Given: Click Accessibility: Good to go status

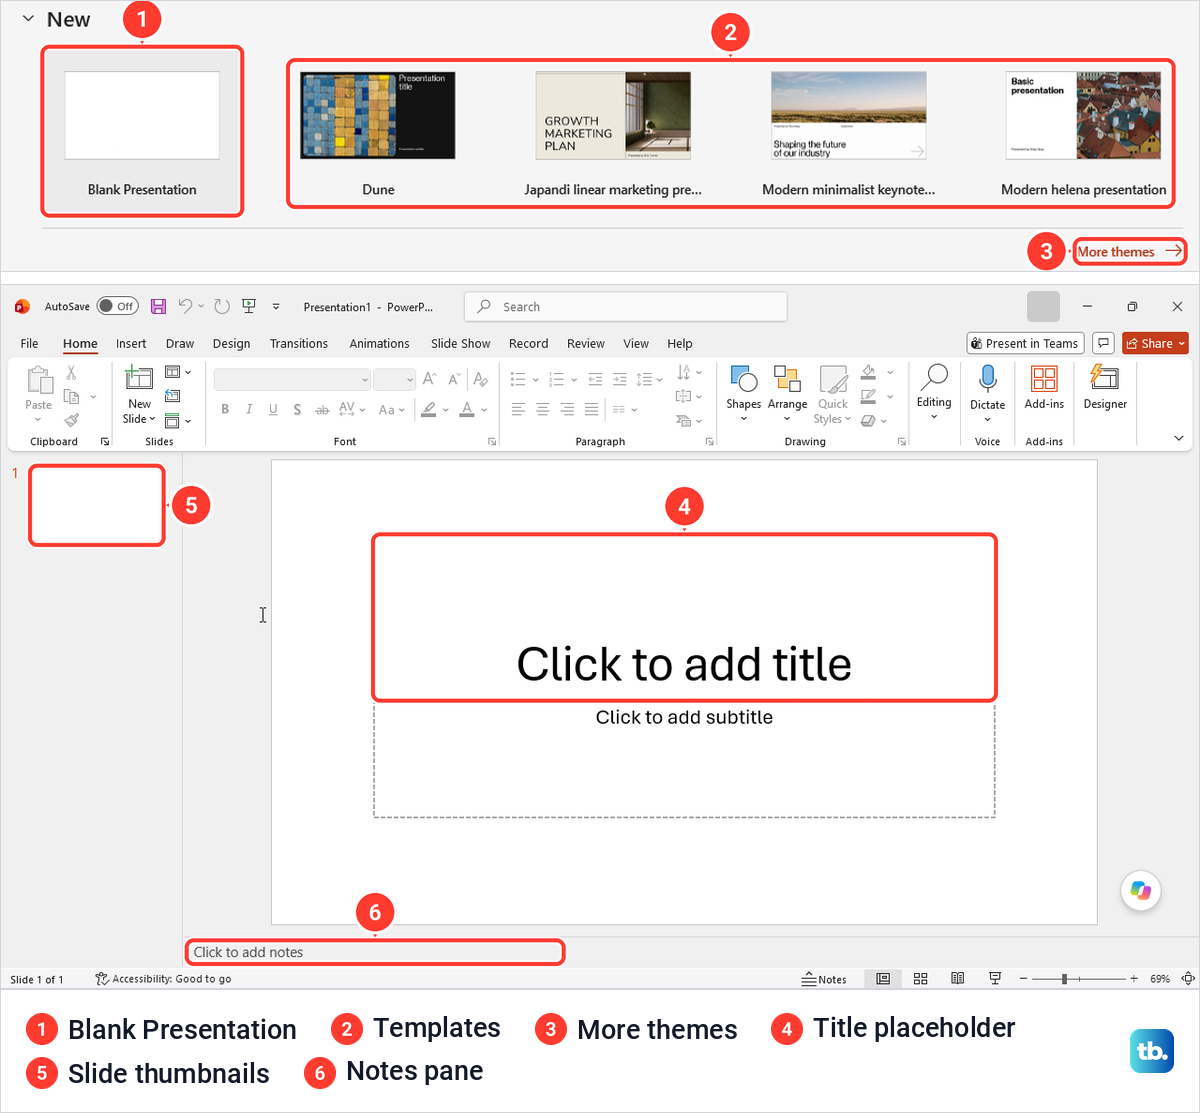Looking at the screenshot, I should (163, 979).
